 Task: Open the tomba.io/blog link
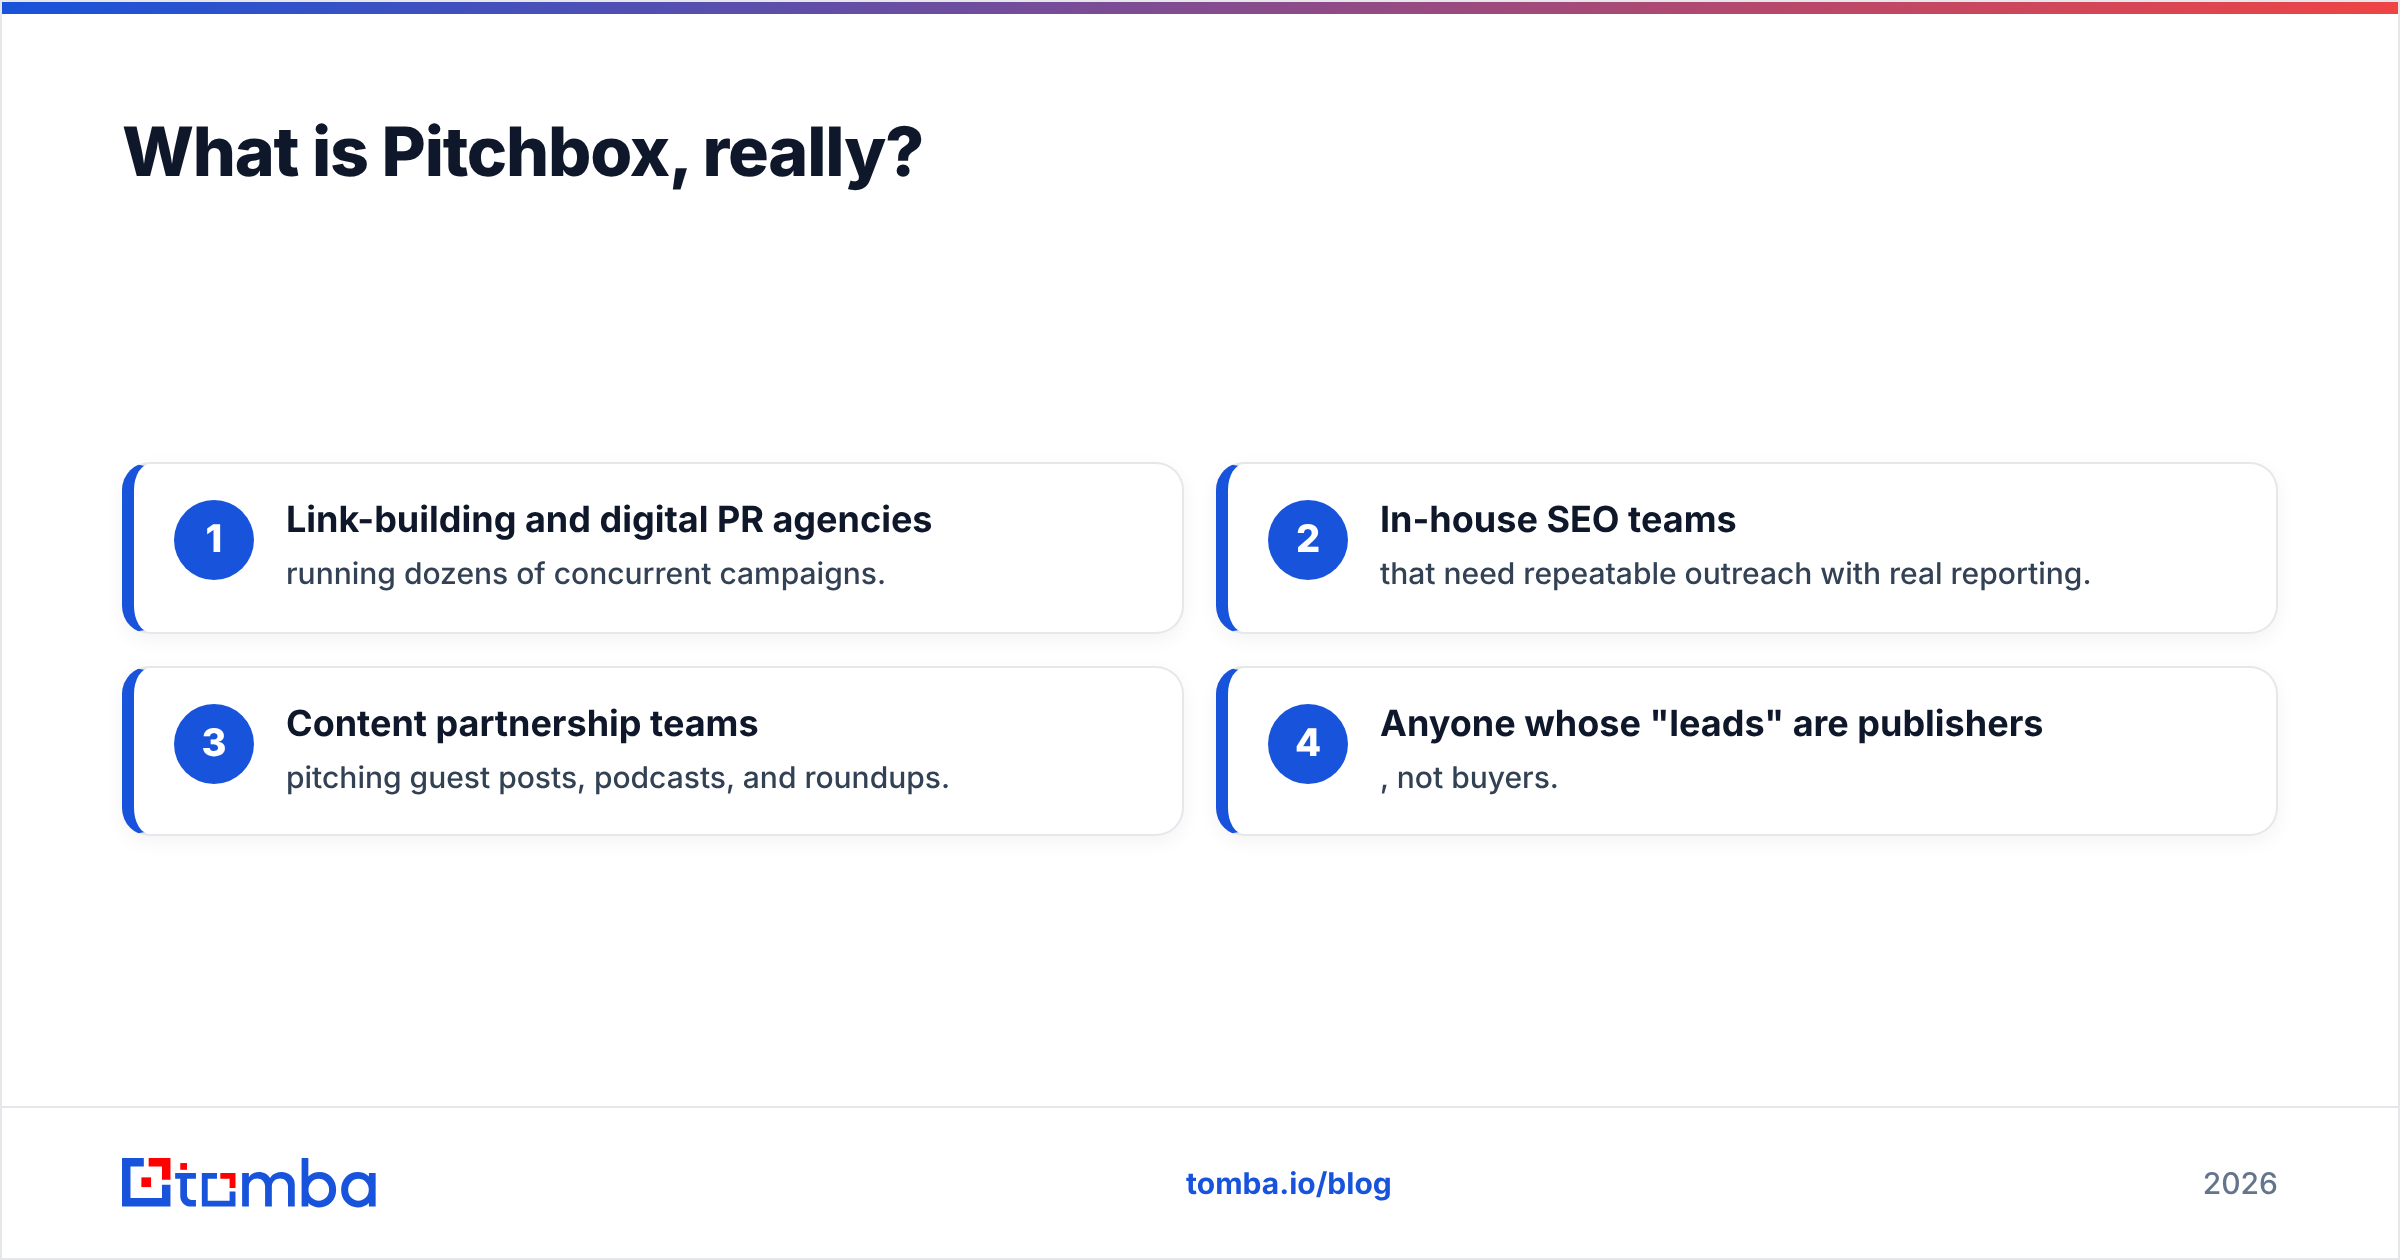[x=1288, y=1184]
